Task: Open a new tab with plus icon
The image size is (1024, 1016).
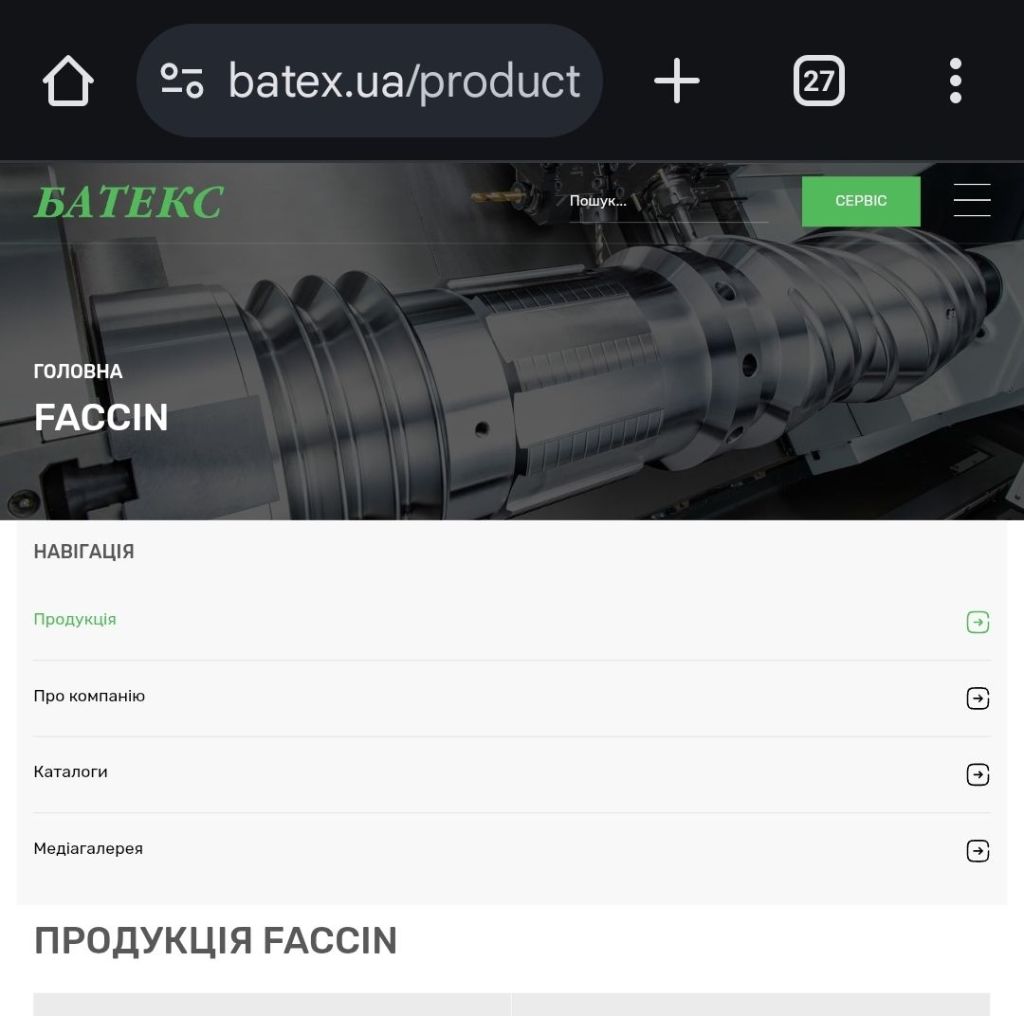Action: 677,81
